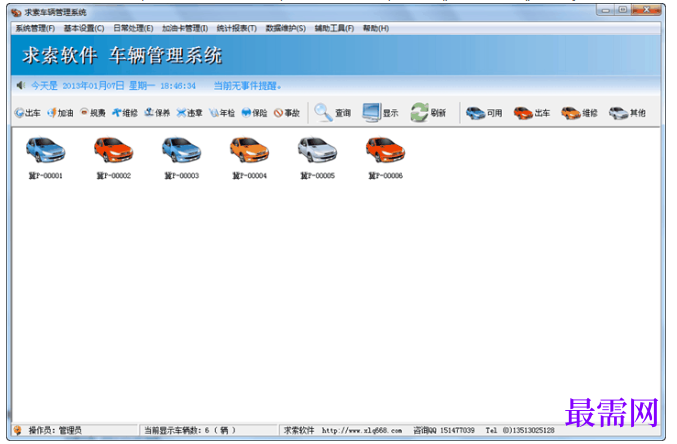677x444 pixels.
Task: Open the 日常处理(E) menu
Action: [133, 29]
